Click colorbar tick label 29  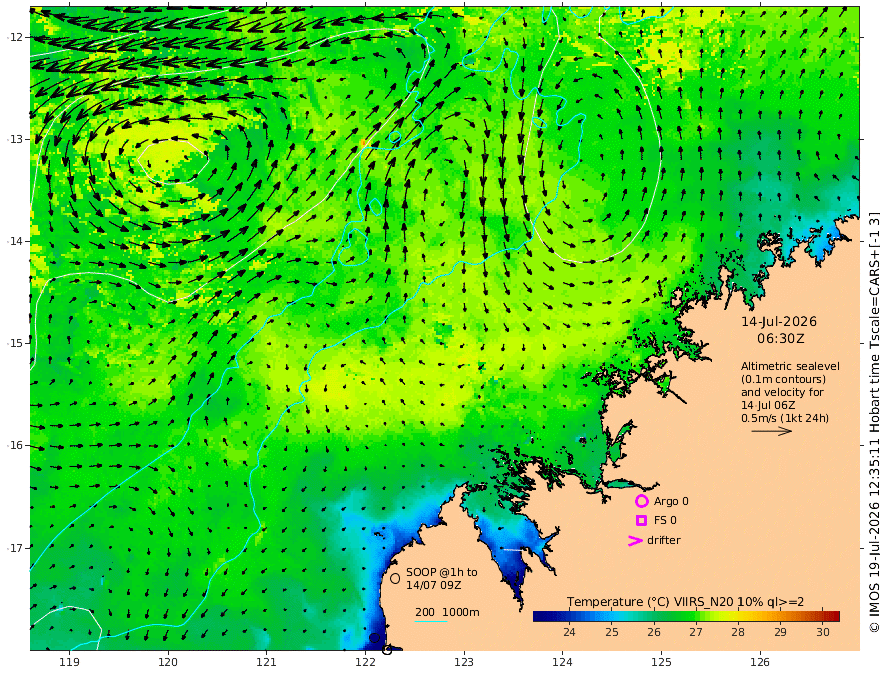(x=780, y=632)
